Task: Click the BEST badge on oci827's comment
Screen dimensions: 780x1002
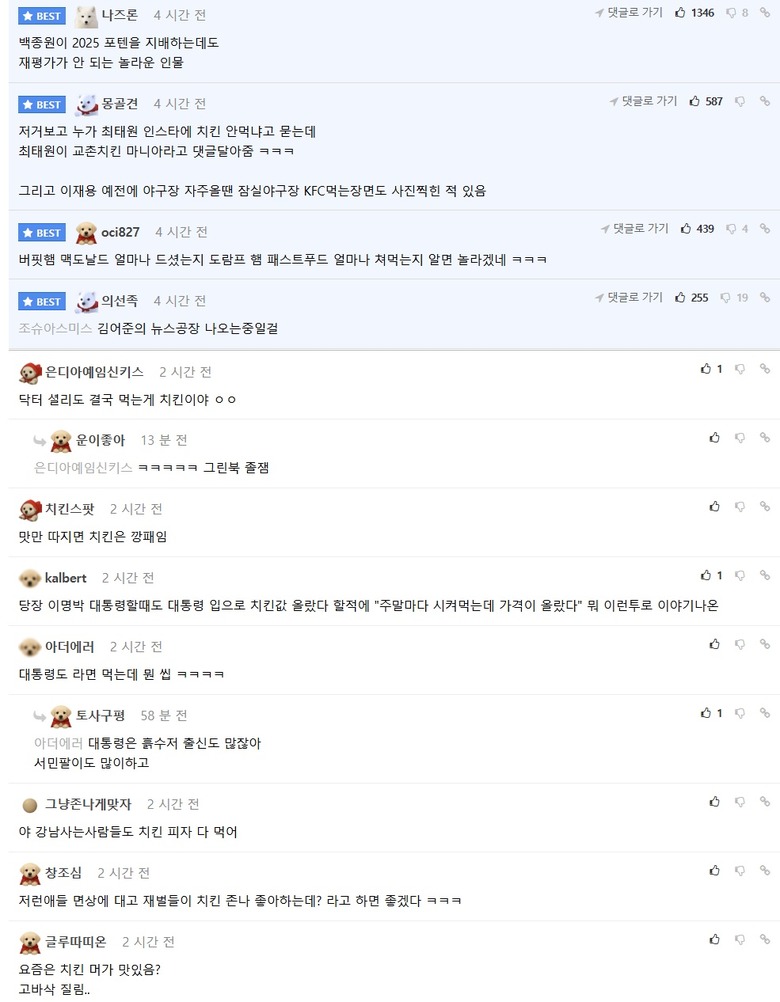Action: pyautogui.click(x=42, y=233)
